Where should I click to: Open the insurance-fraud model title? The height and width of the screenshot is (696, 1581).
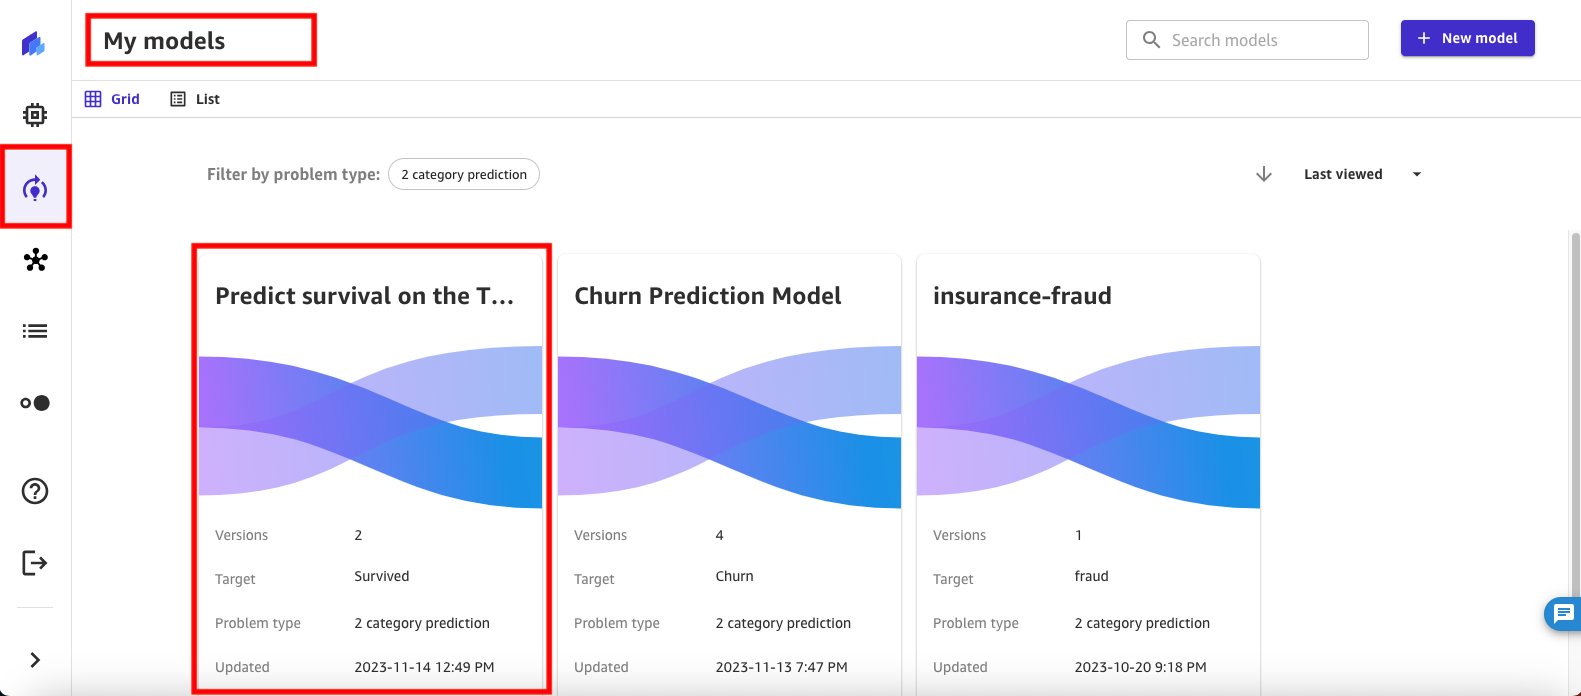click(1022, 296)
